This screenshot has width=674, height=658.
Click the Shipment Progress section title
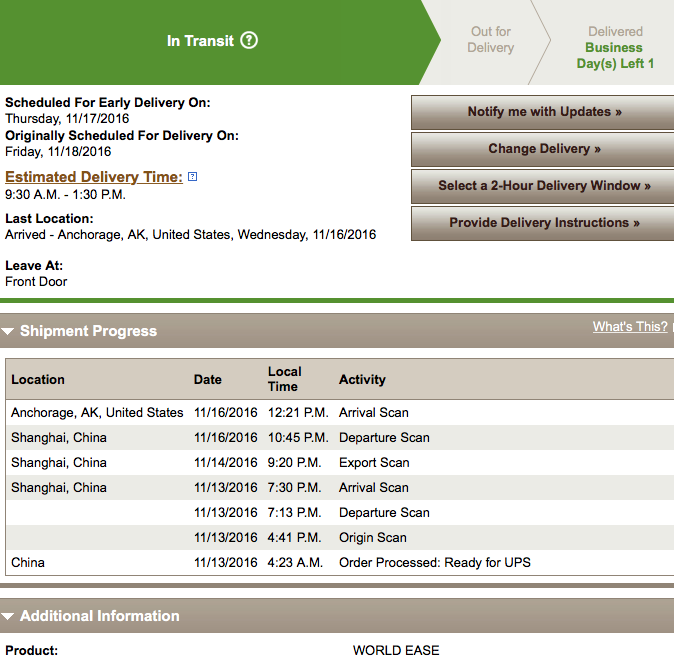[89, 331]
